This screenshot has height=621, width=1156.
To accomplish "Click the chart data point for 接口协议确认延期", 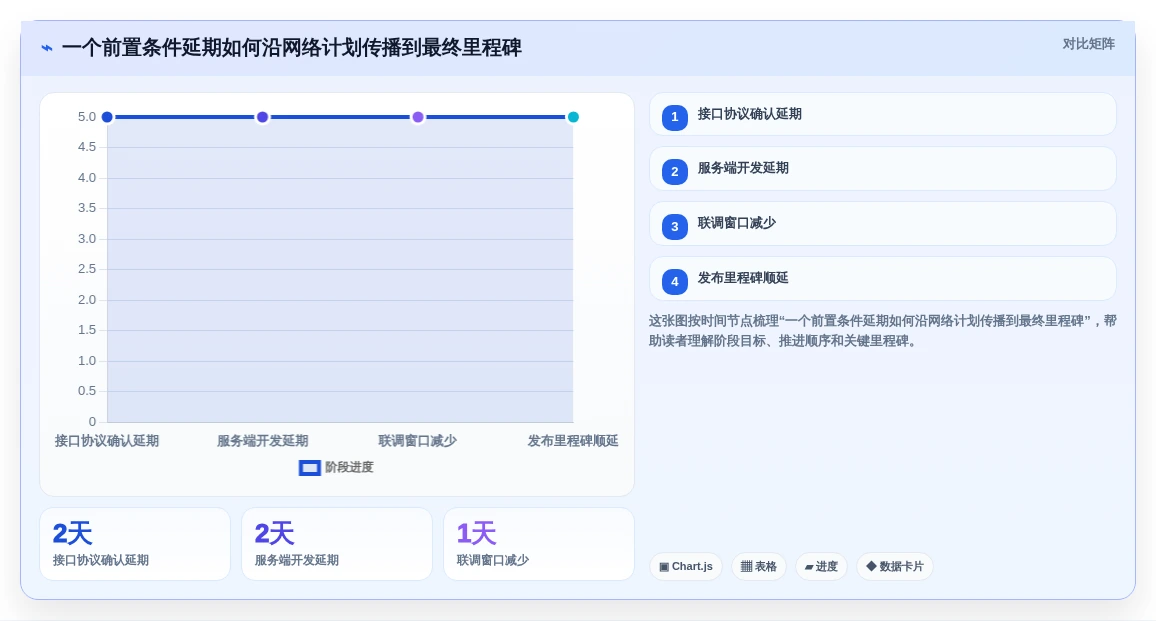I will (x=107, y=117).
